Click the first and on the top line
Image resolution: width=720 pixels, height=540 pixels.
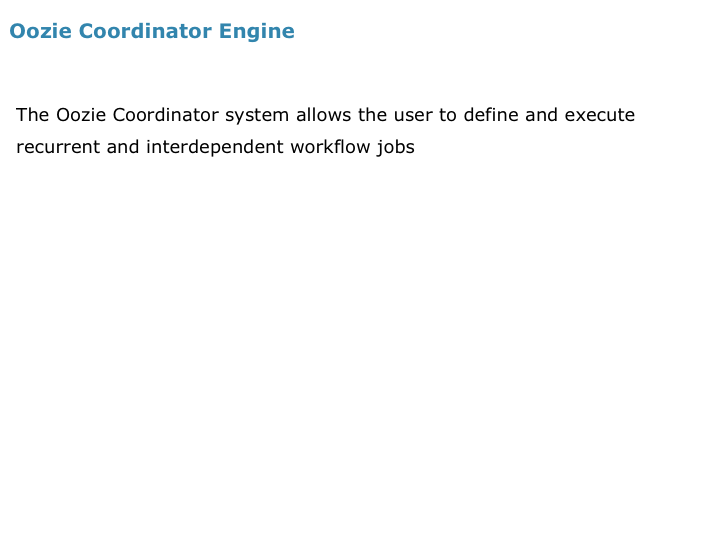click(542, 115)
